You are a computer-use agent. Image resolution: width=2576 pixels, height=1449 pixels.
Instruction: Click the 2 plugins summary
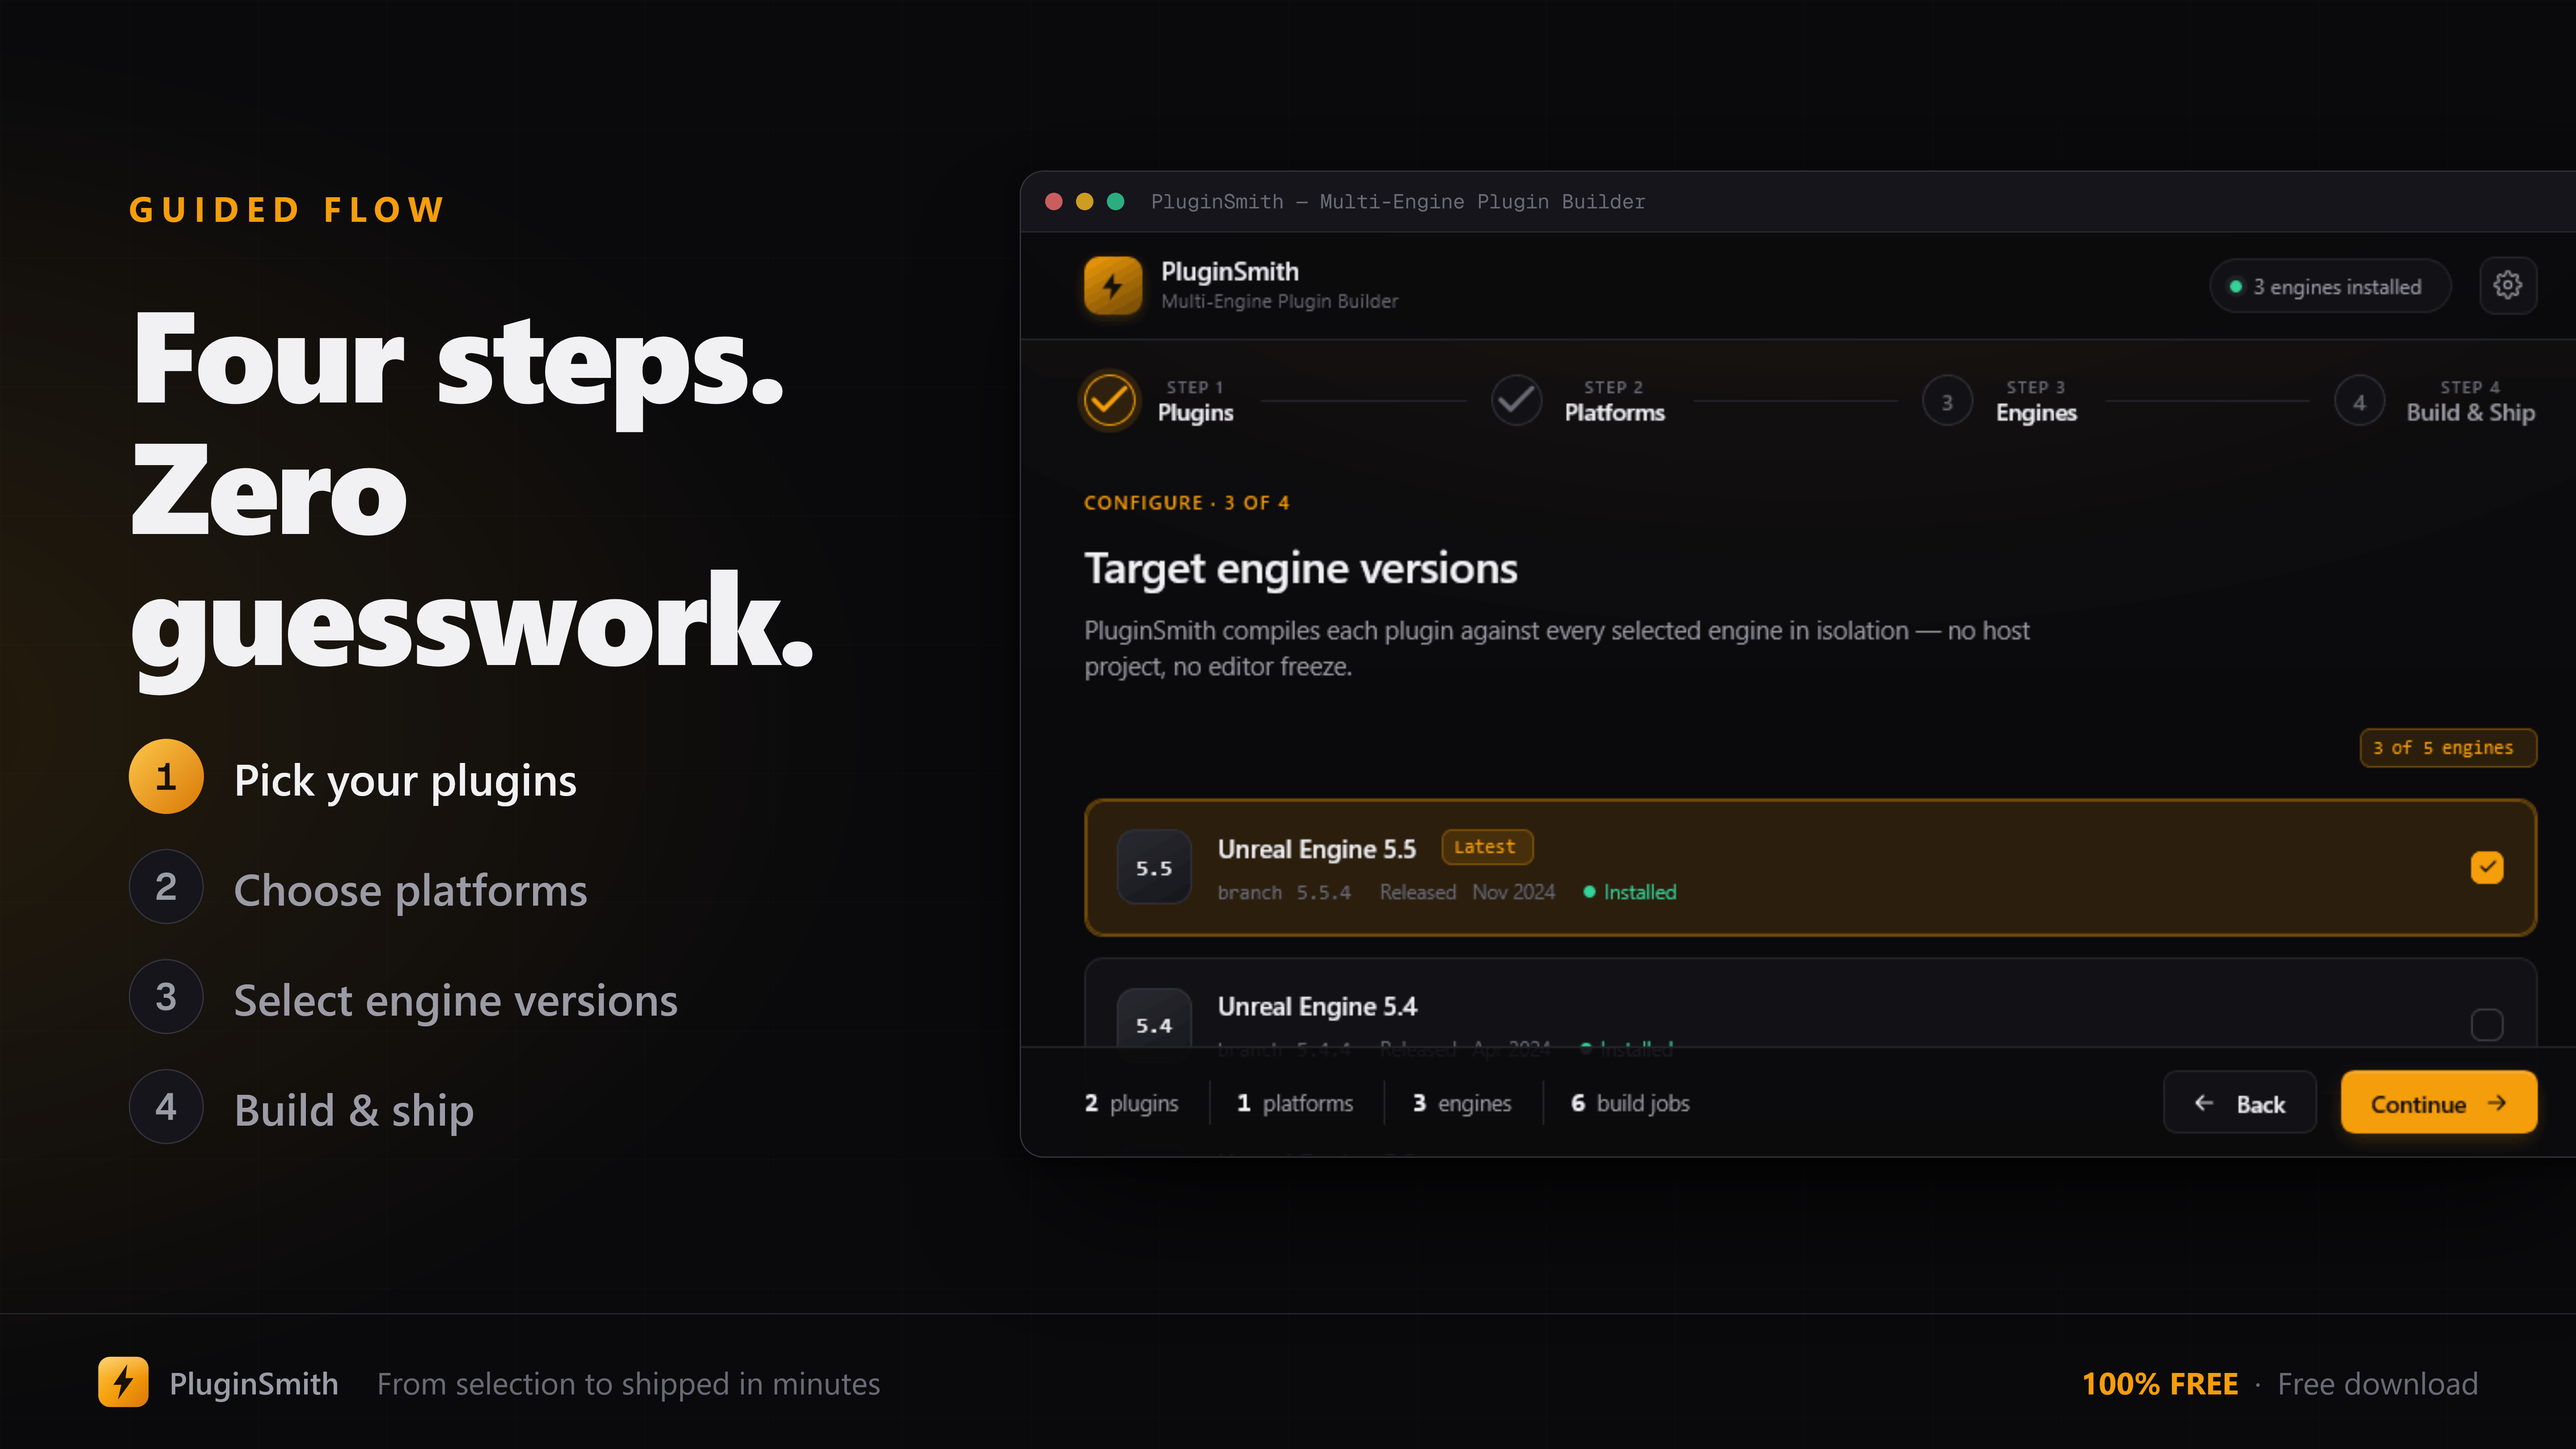pyautogui.click(x=1131, y=1103)
